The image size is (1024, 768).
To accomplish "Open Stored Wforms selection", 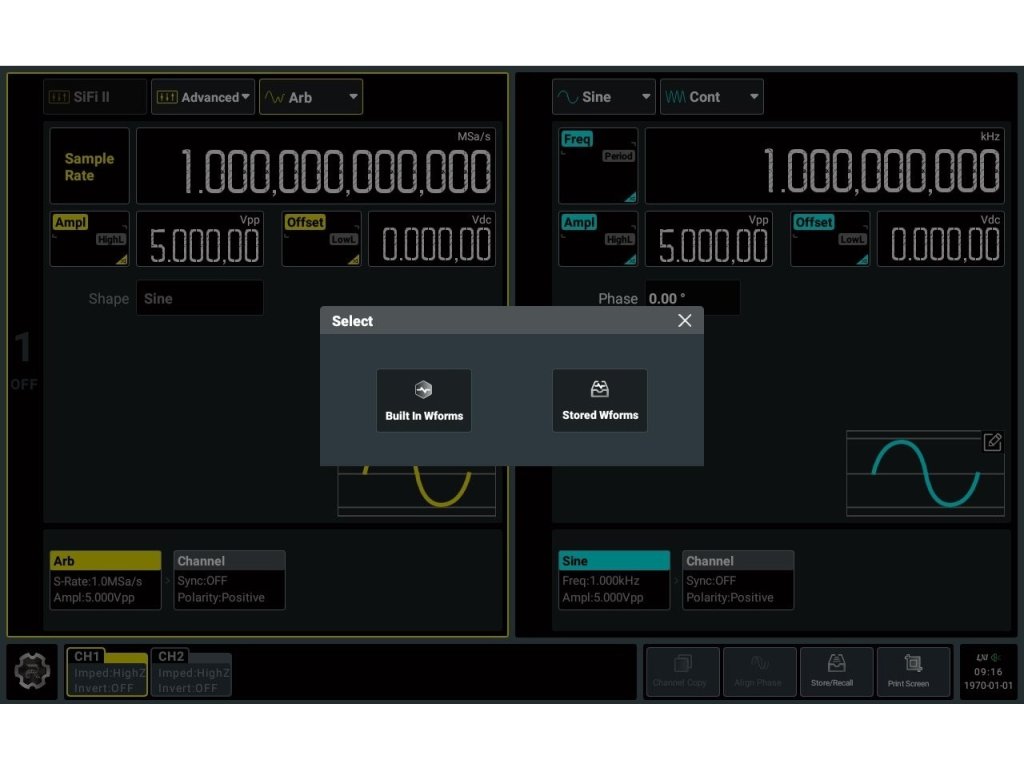I will pyautogui.click(x=599, y=401).
